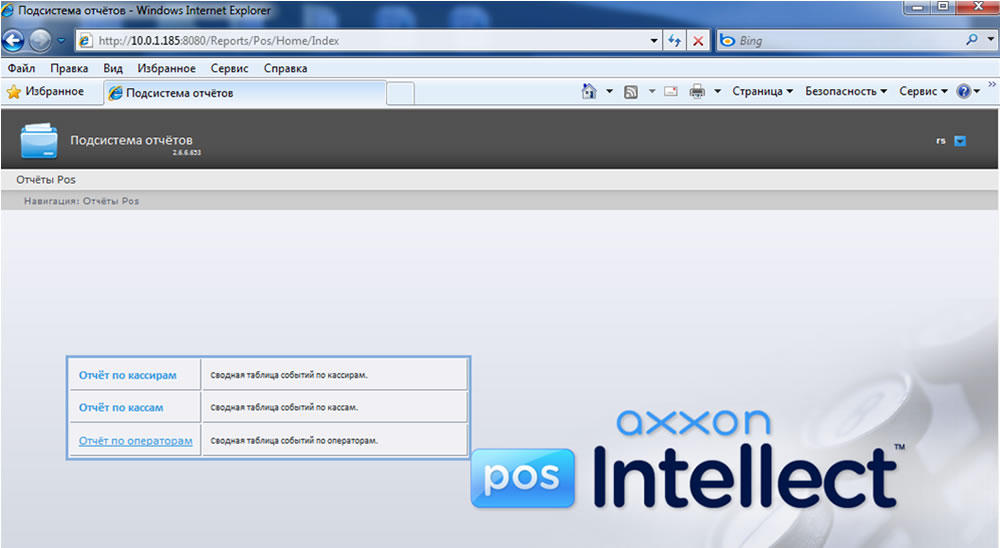Expand command bar overflow chevron
The width and height of the screenshot is (1000, 548).
pyautogui.click(x=992, y=84)
